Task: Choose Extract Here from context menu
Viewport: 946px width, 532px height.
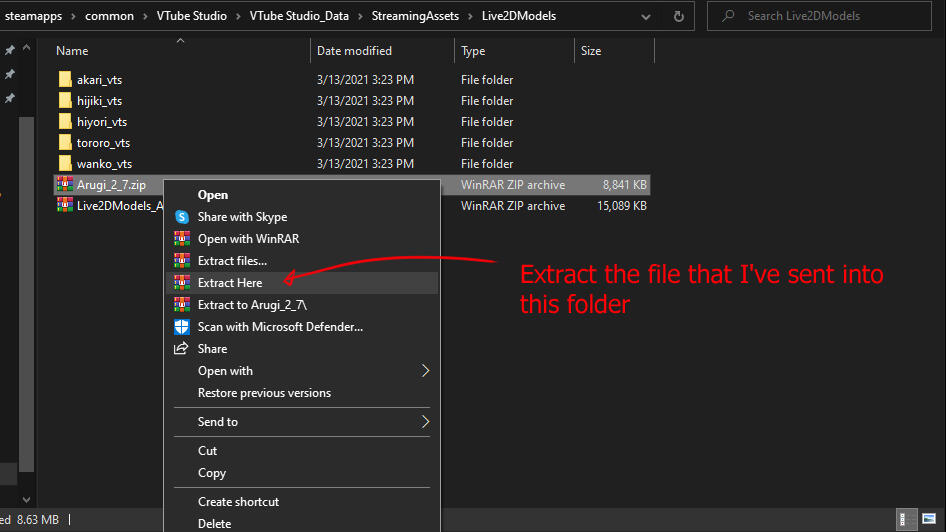Action: pyautogui.click(x=230, y=283)
